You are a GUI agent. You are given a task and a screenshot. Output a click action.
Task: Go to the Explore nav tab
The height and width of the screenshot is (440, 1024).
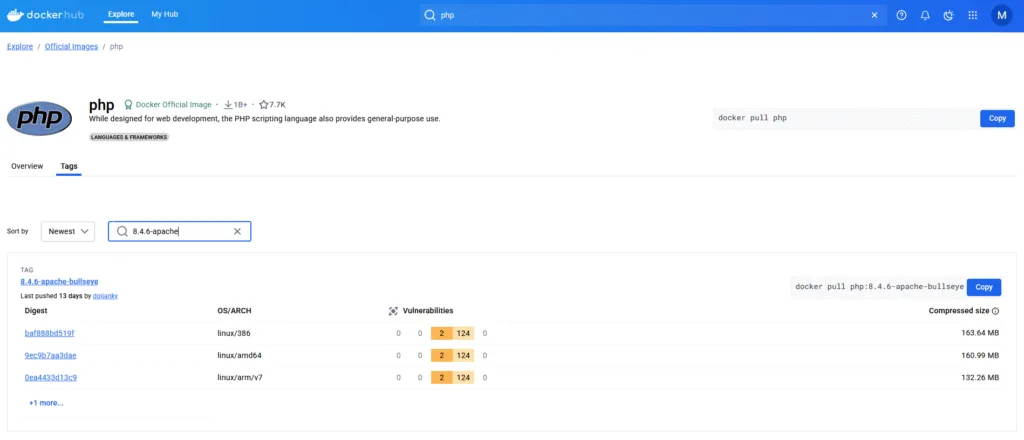121,14
